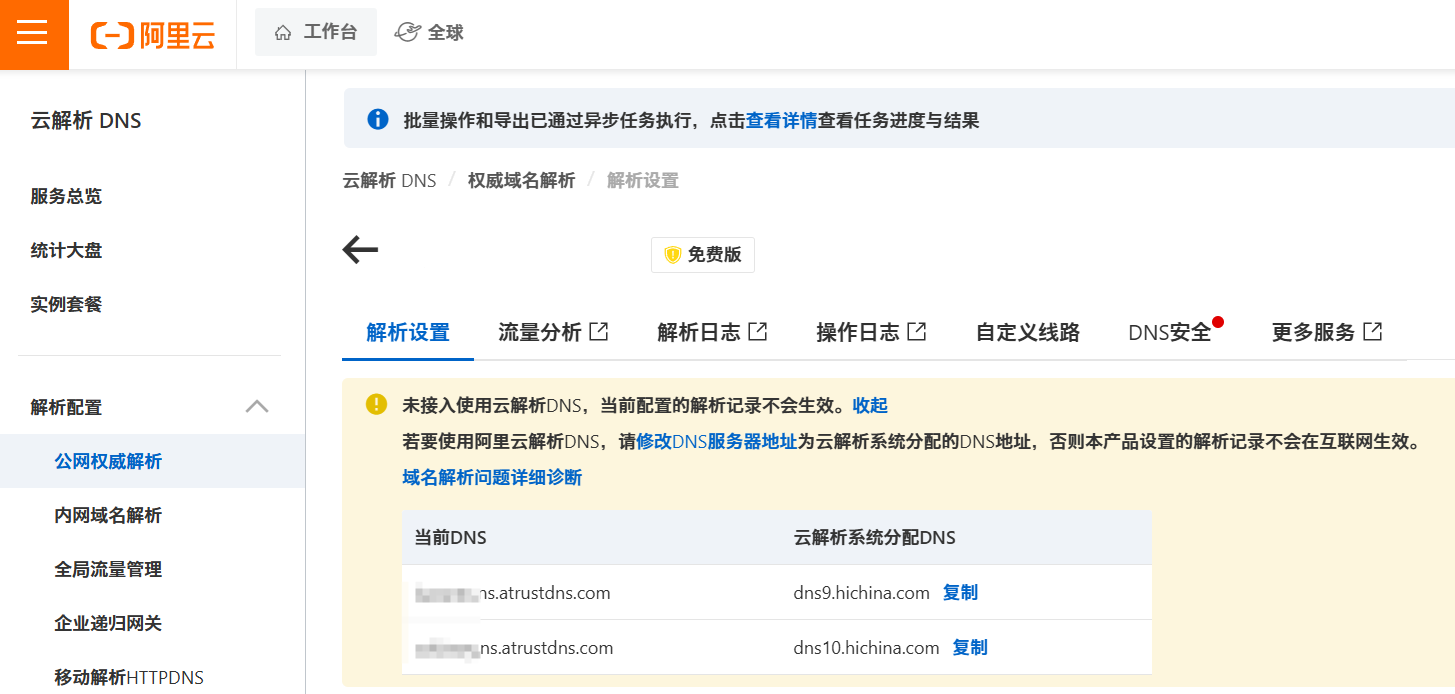Click the first atrustdns.com DNS entry
Screen dimensions: 1455x694
tap(512, 592)
